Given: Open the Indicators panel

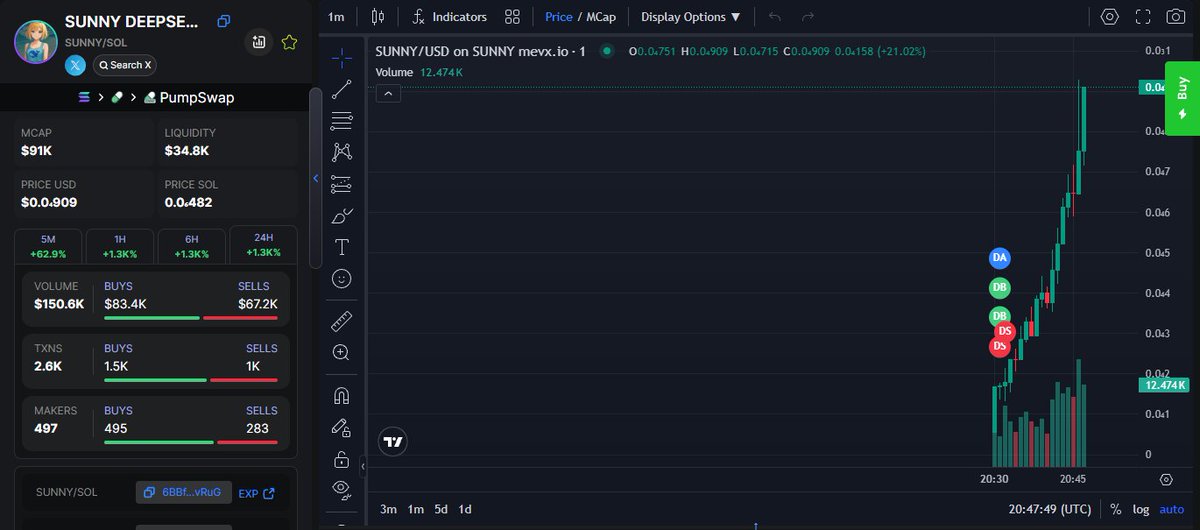Looking at the screenshot, I should tap(449, 17).
